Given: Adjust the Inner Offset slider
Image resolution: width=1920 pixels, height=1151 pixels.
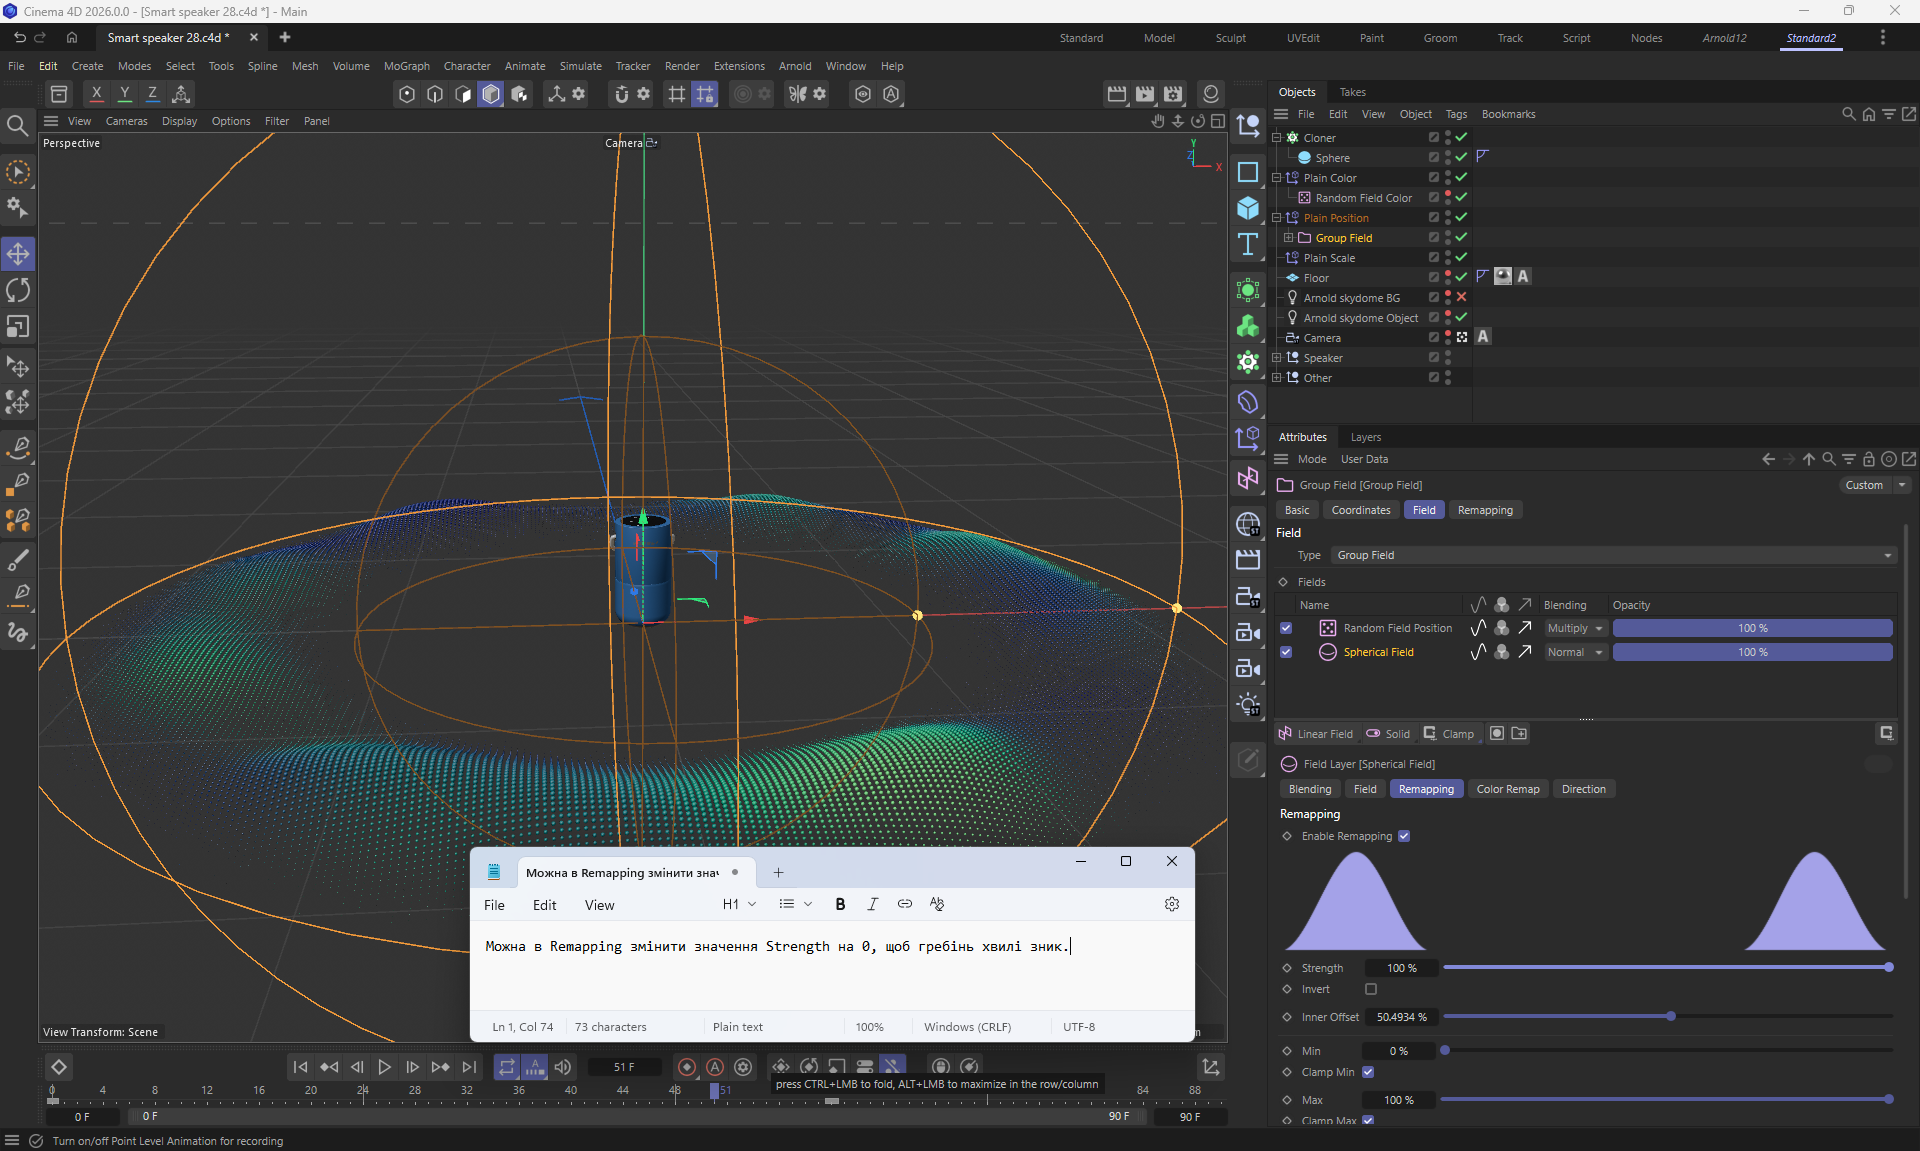Looking at the screenshot, I should coord(1670,1017).
